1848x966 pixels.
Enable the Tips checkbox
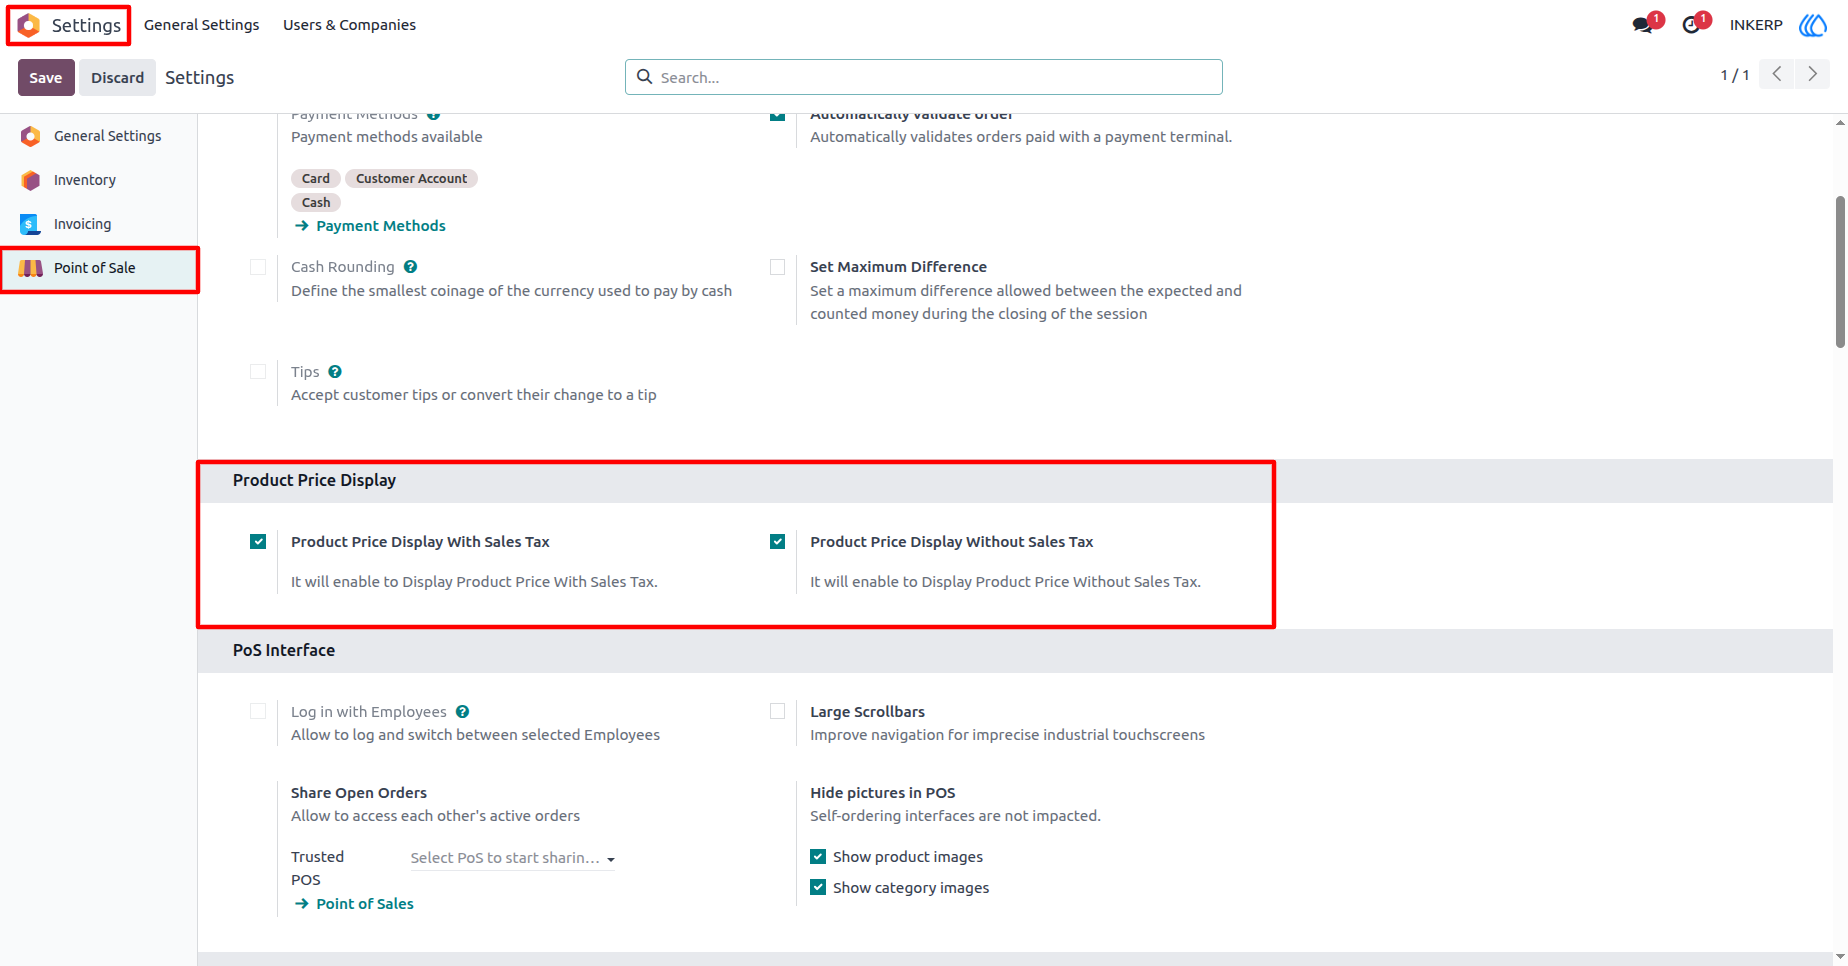point(258,372)
